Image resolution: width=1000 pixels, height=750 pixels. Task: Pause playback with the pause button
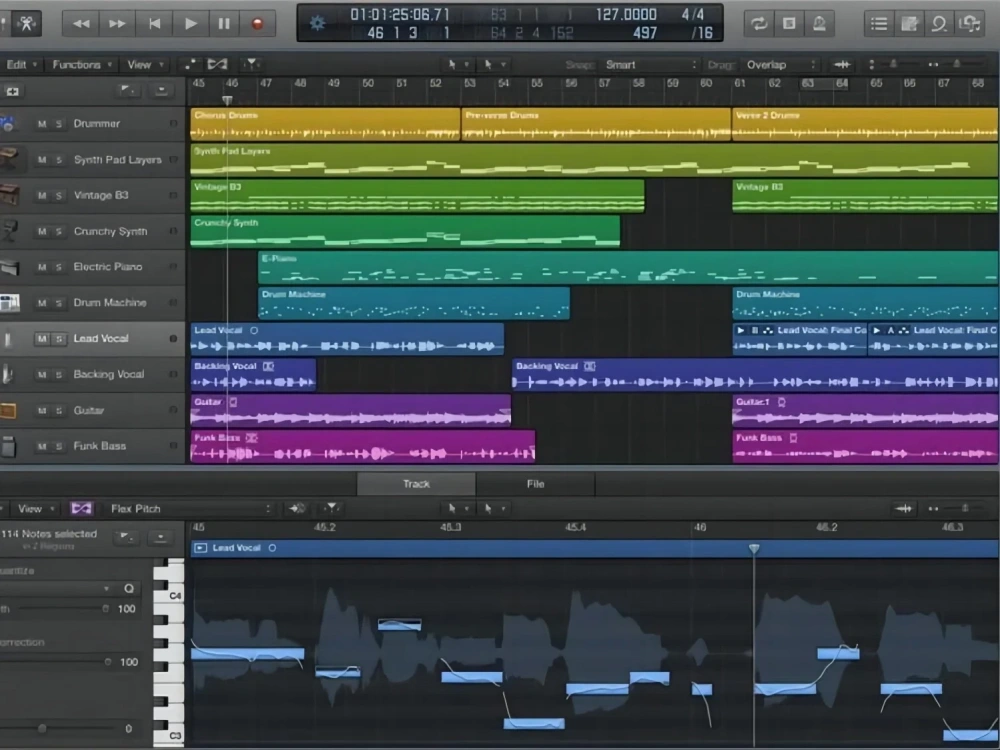point(224,24)
